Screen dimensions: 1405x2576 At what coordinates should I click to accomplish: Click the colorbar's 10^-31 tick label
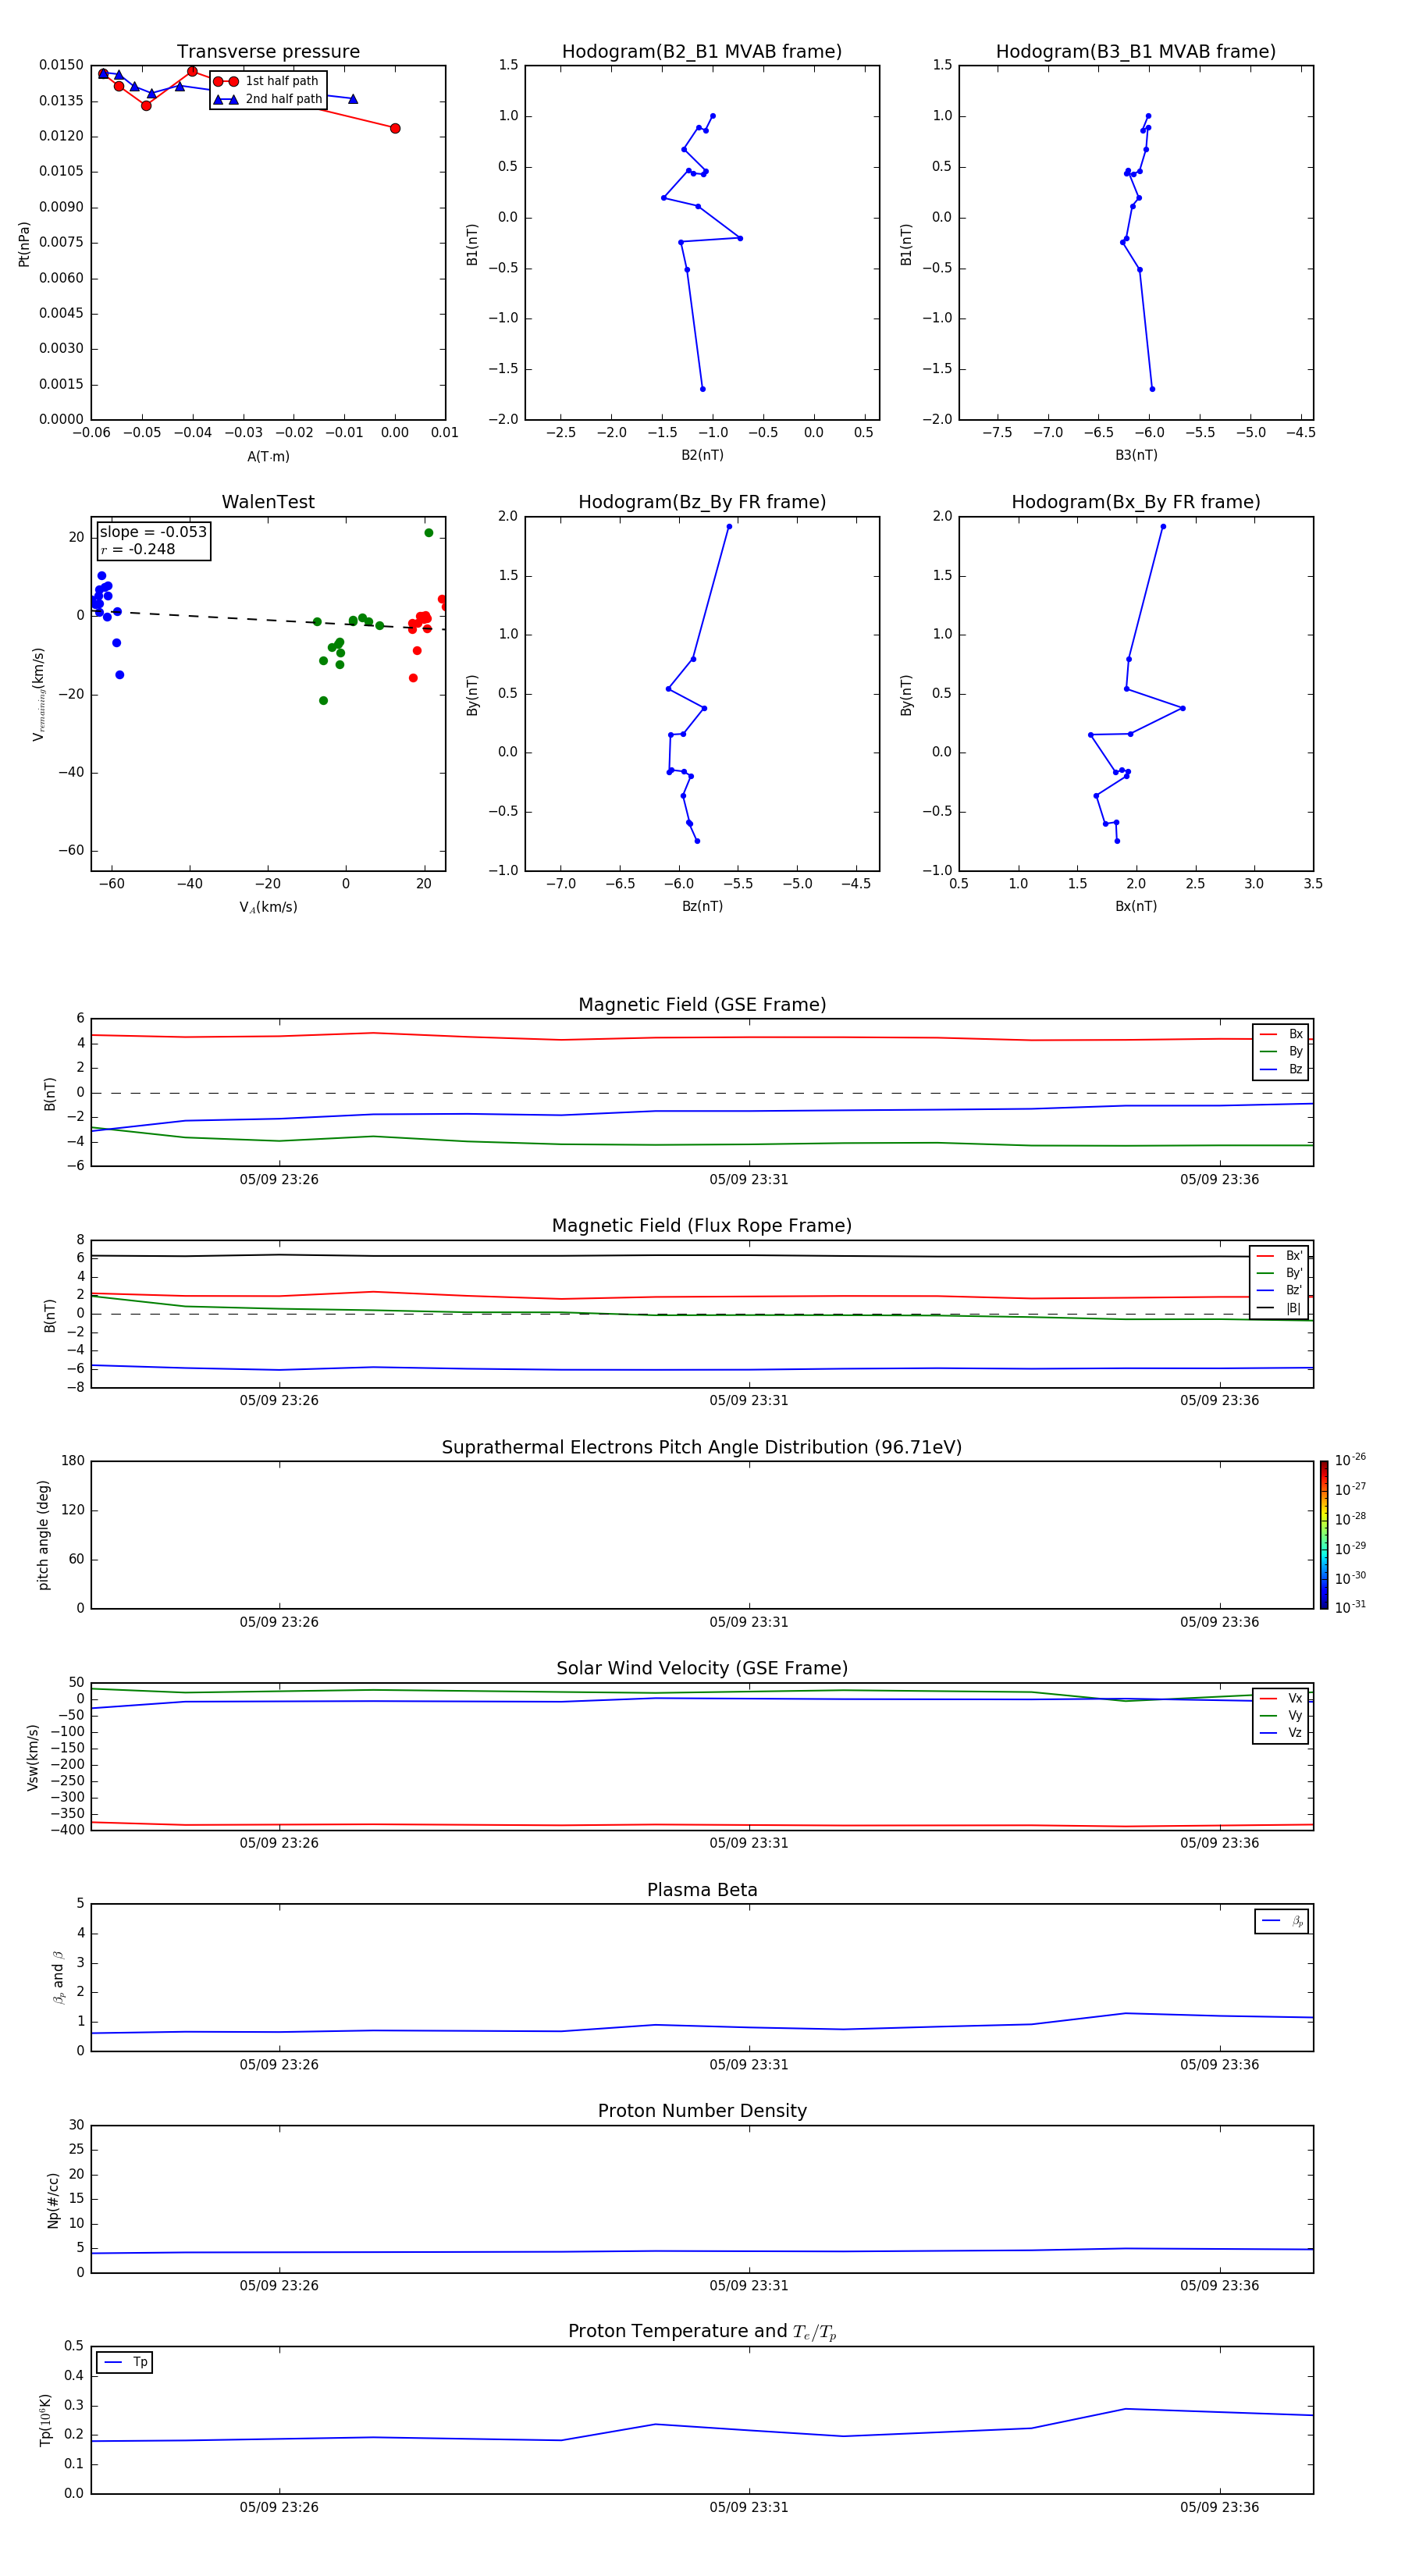pos(1350,1607)
